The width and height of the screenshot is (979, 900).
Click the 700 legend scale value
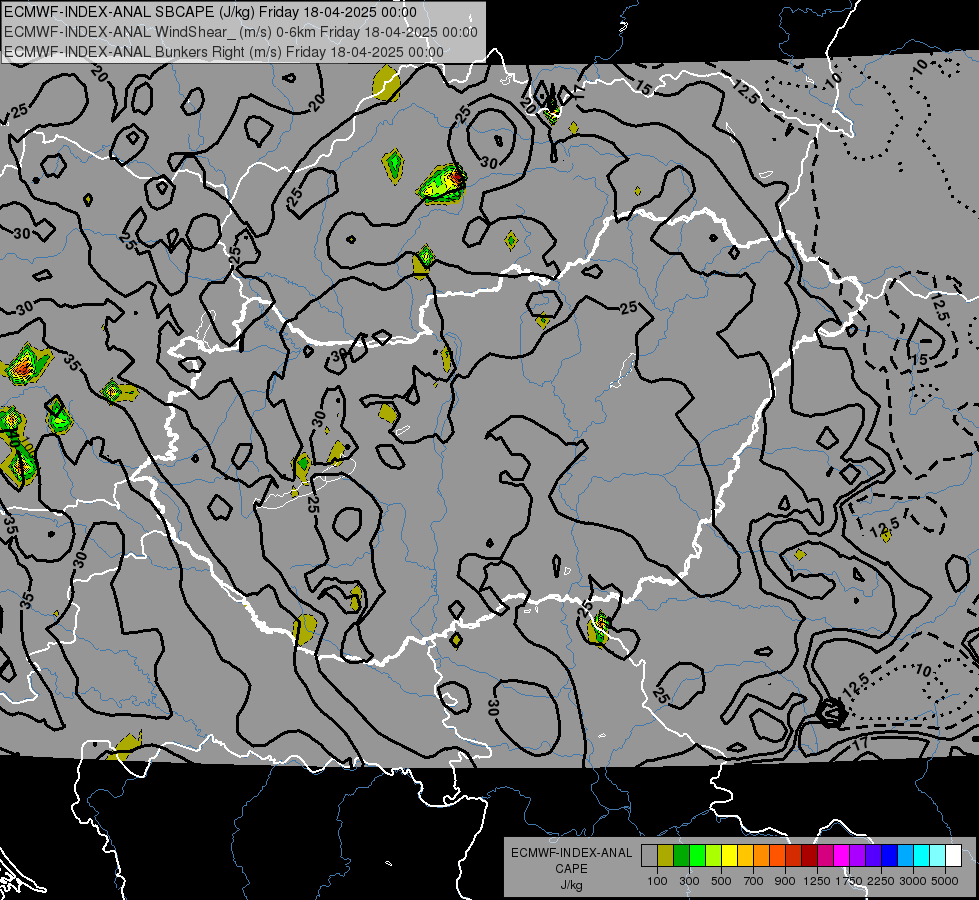tap(754, 881)
